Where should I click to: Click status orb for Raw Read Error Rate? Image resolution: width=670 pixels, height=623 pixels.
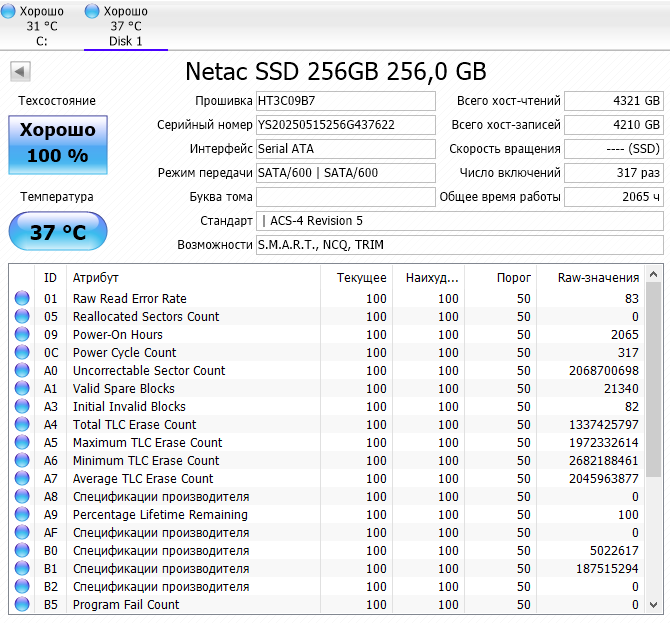[x=23, y=299]
